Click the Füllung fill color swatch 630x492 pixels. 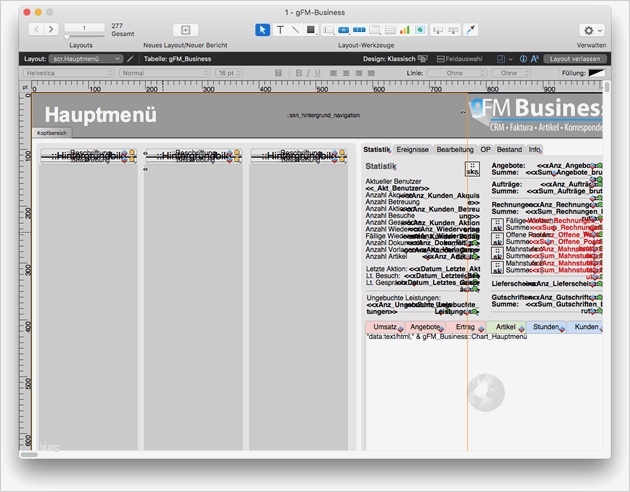(597, 73)
